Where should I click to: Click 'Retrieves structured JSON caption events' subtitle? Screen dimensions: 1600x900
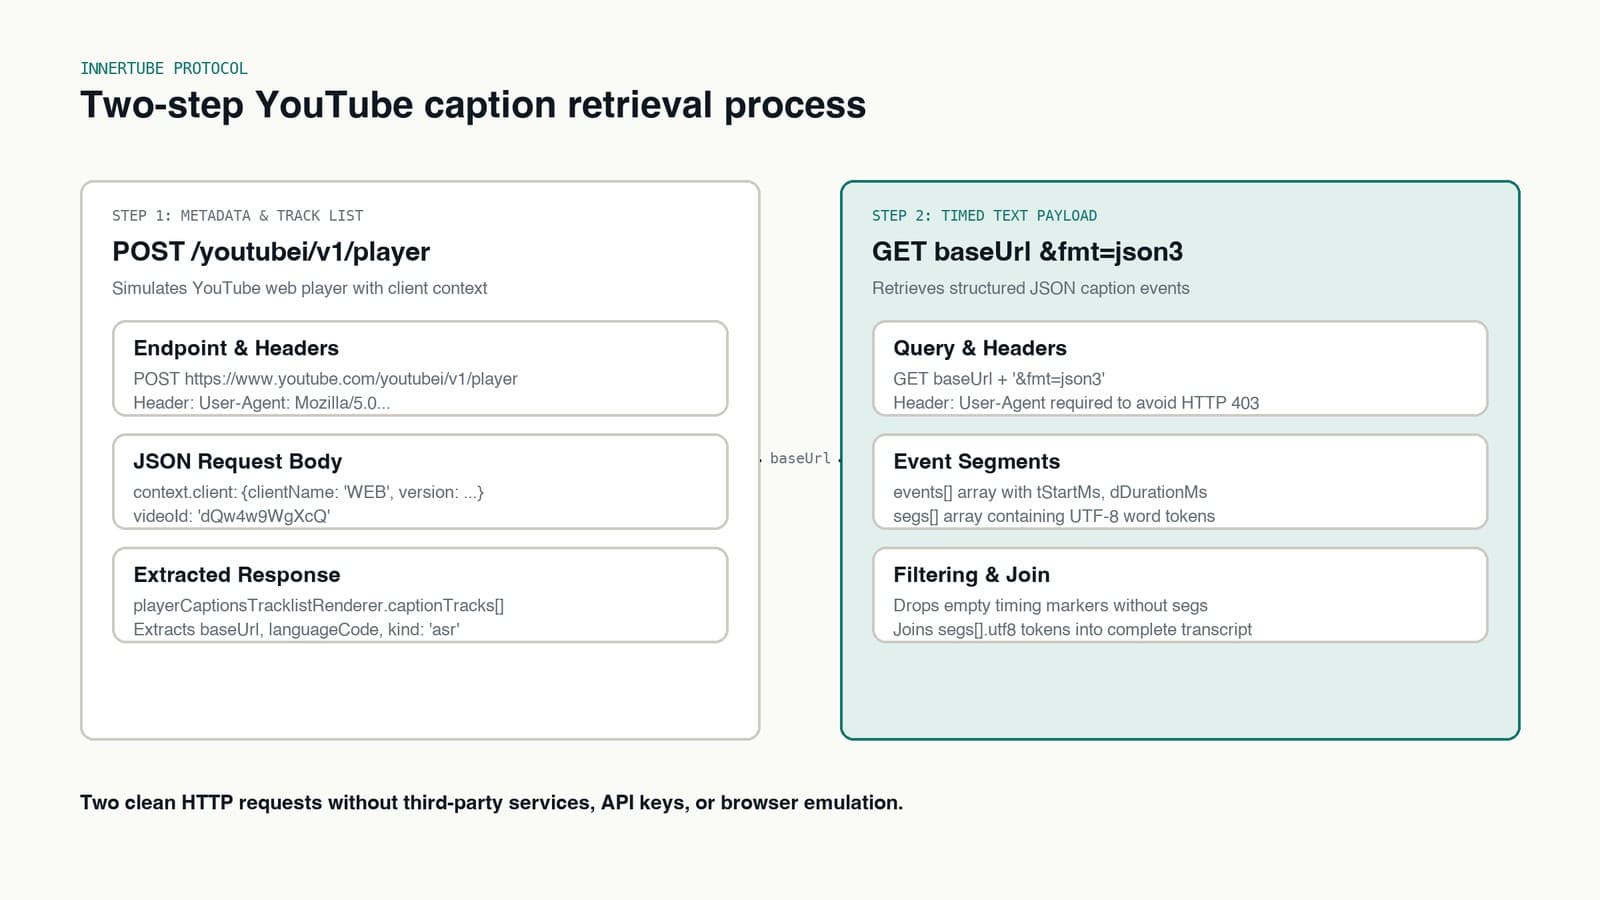pyautogui.click(x=1031, y=288)
